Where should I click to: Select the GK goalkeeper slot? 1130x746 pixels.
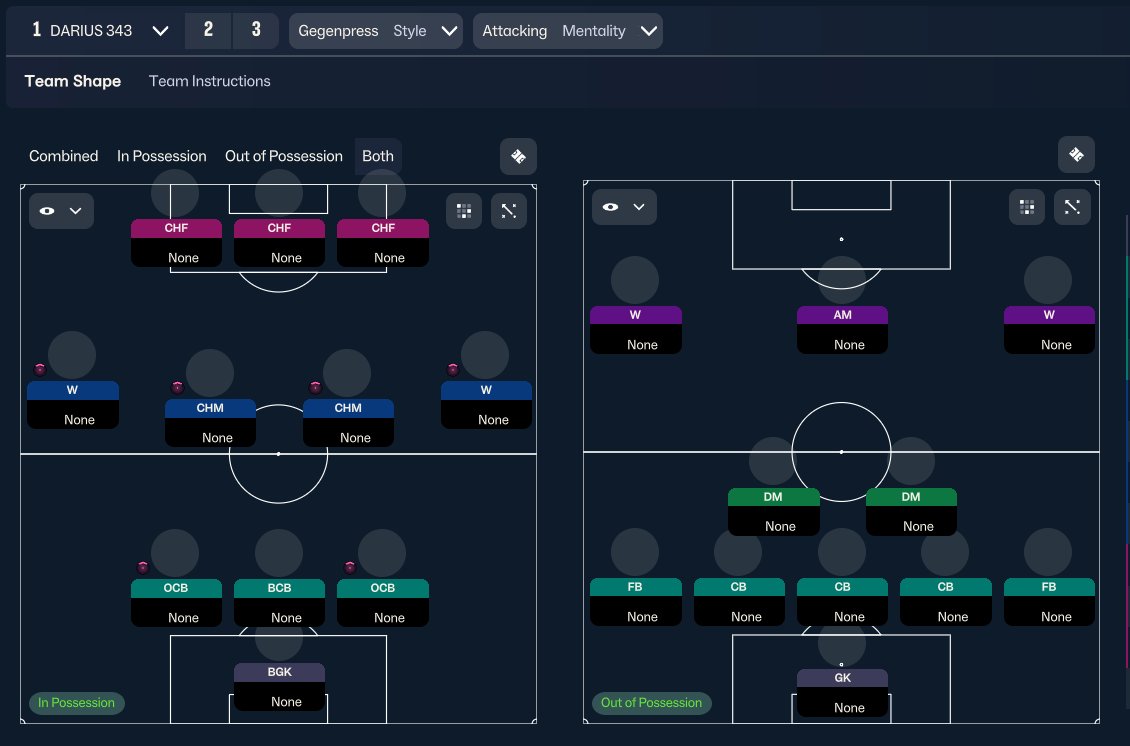[x=842, y=693]
